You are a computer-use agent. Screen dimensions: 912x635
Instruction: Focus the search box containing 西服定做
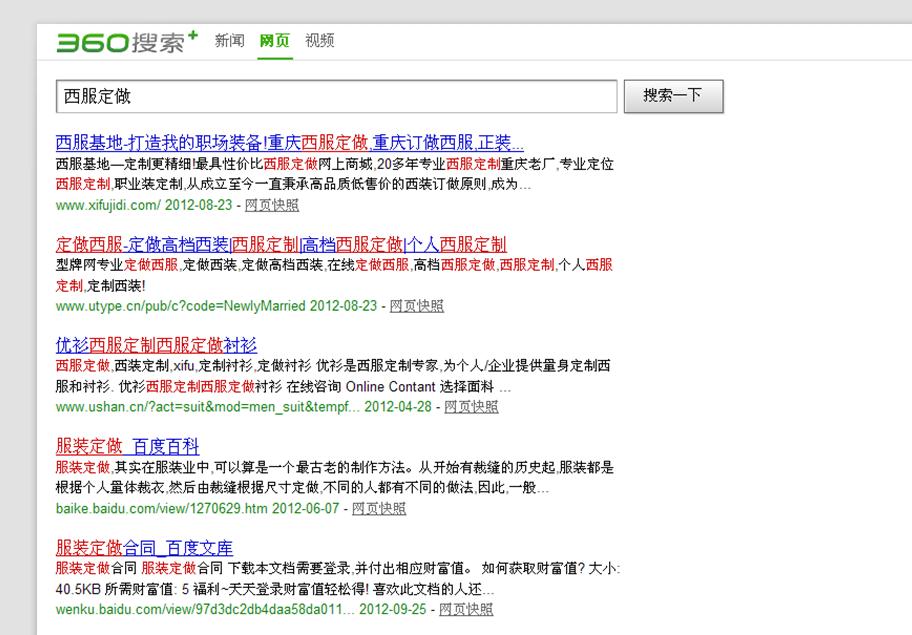point(336,97)
